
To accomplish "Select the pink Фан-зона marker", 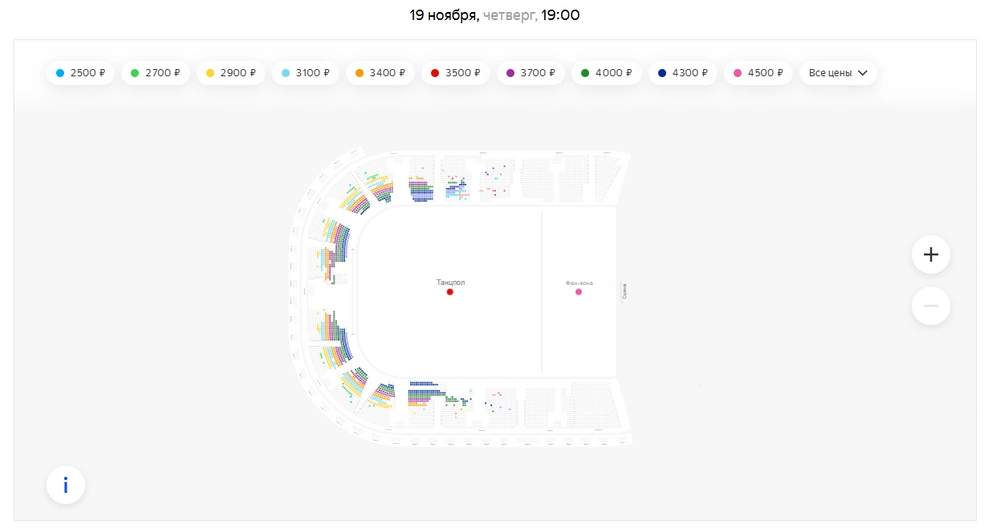I will 579,292.
